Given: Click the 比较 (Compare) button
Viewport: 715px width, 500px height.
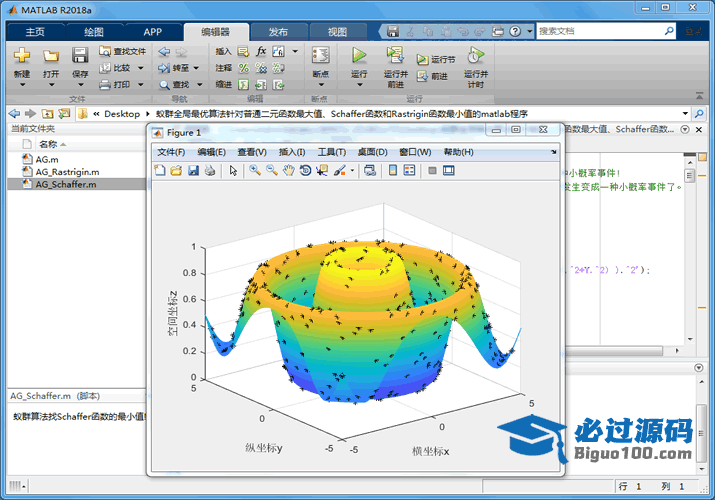Looking at the screenshot, I should point(116,68).
